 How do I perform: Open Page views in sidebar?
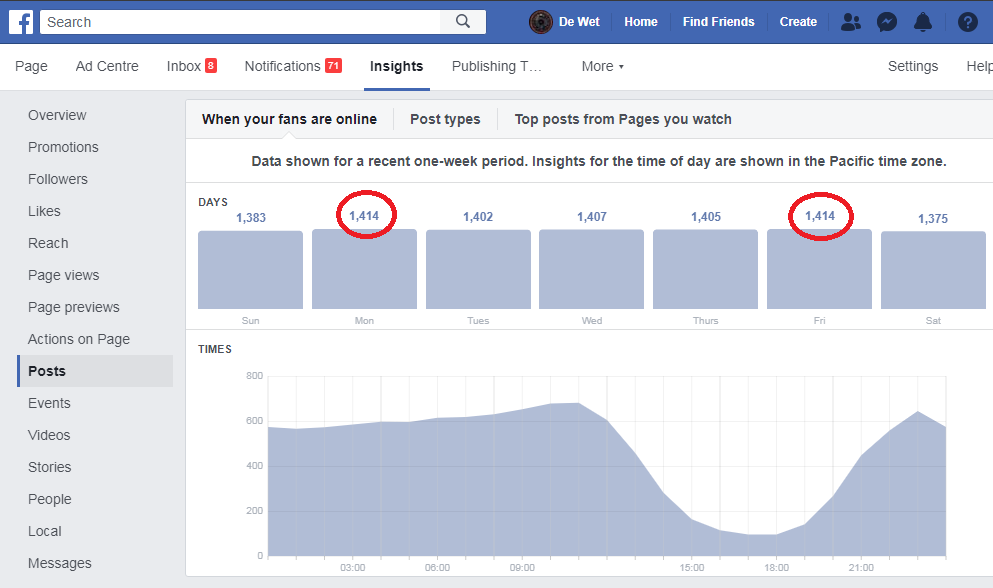click(x=63, y=275)
